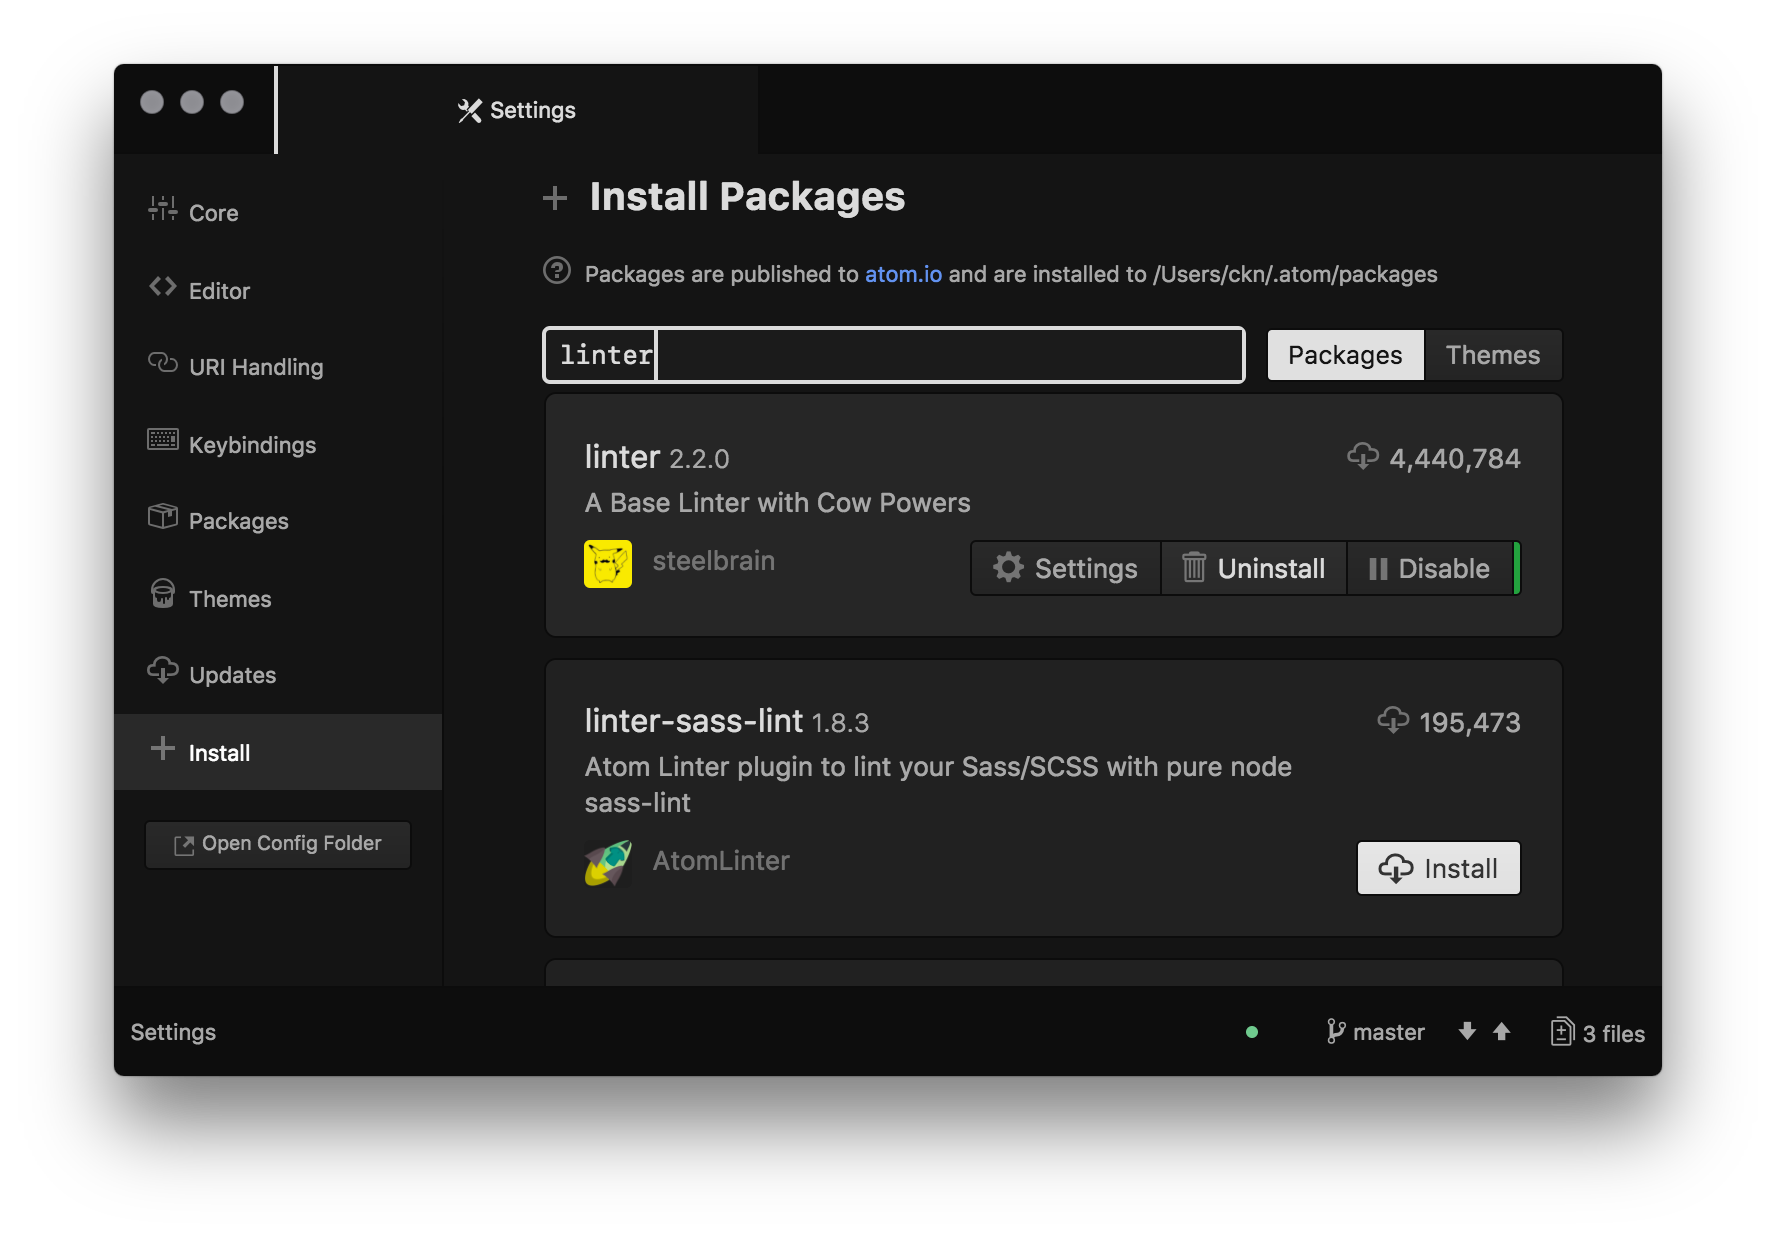This screenshot has width=1776, height=1236.
Task: Switch to the Settings tab
Action: [x=517, y=110]
